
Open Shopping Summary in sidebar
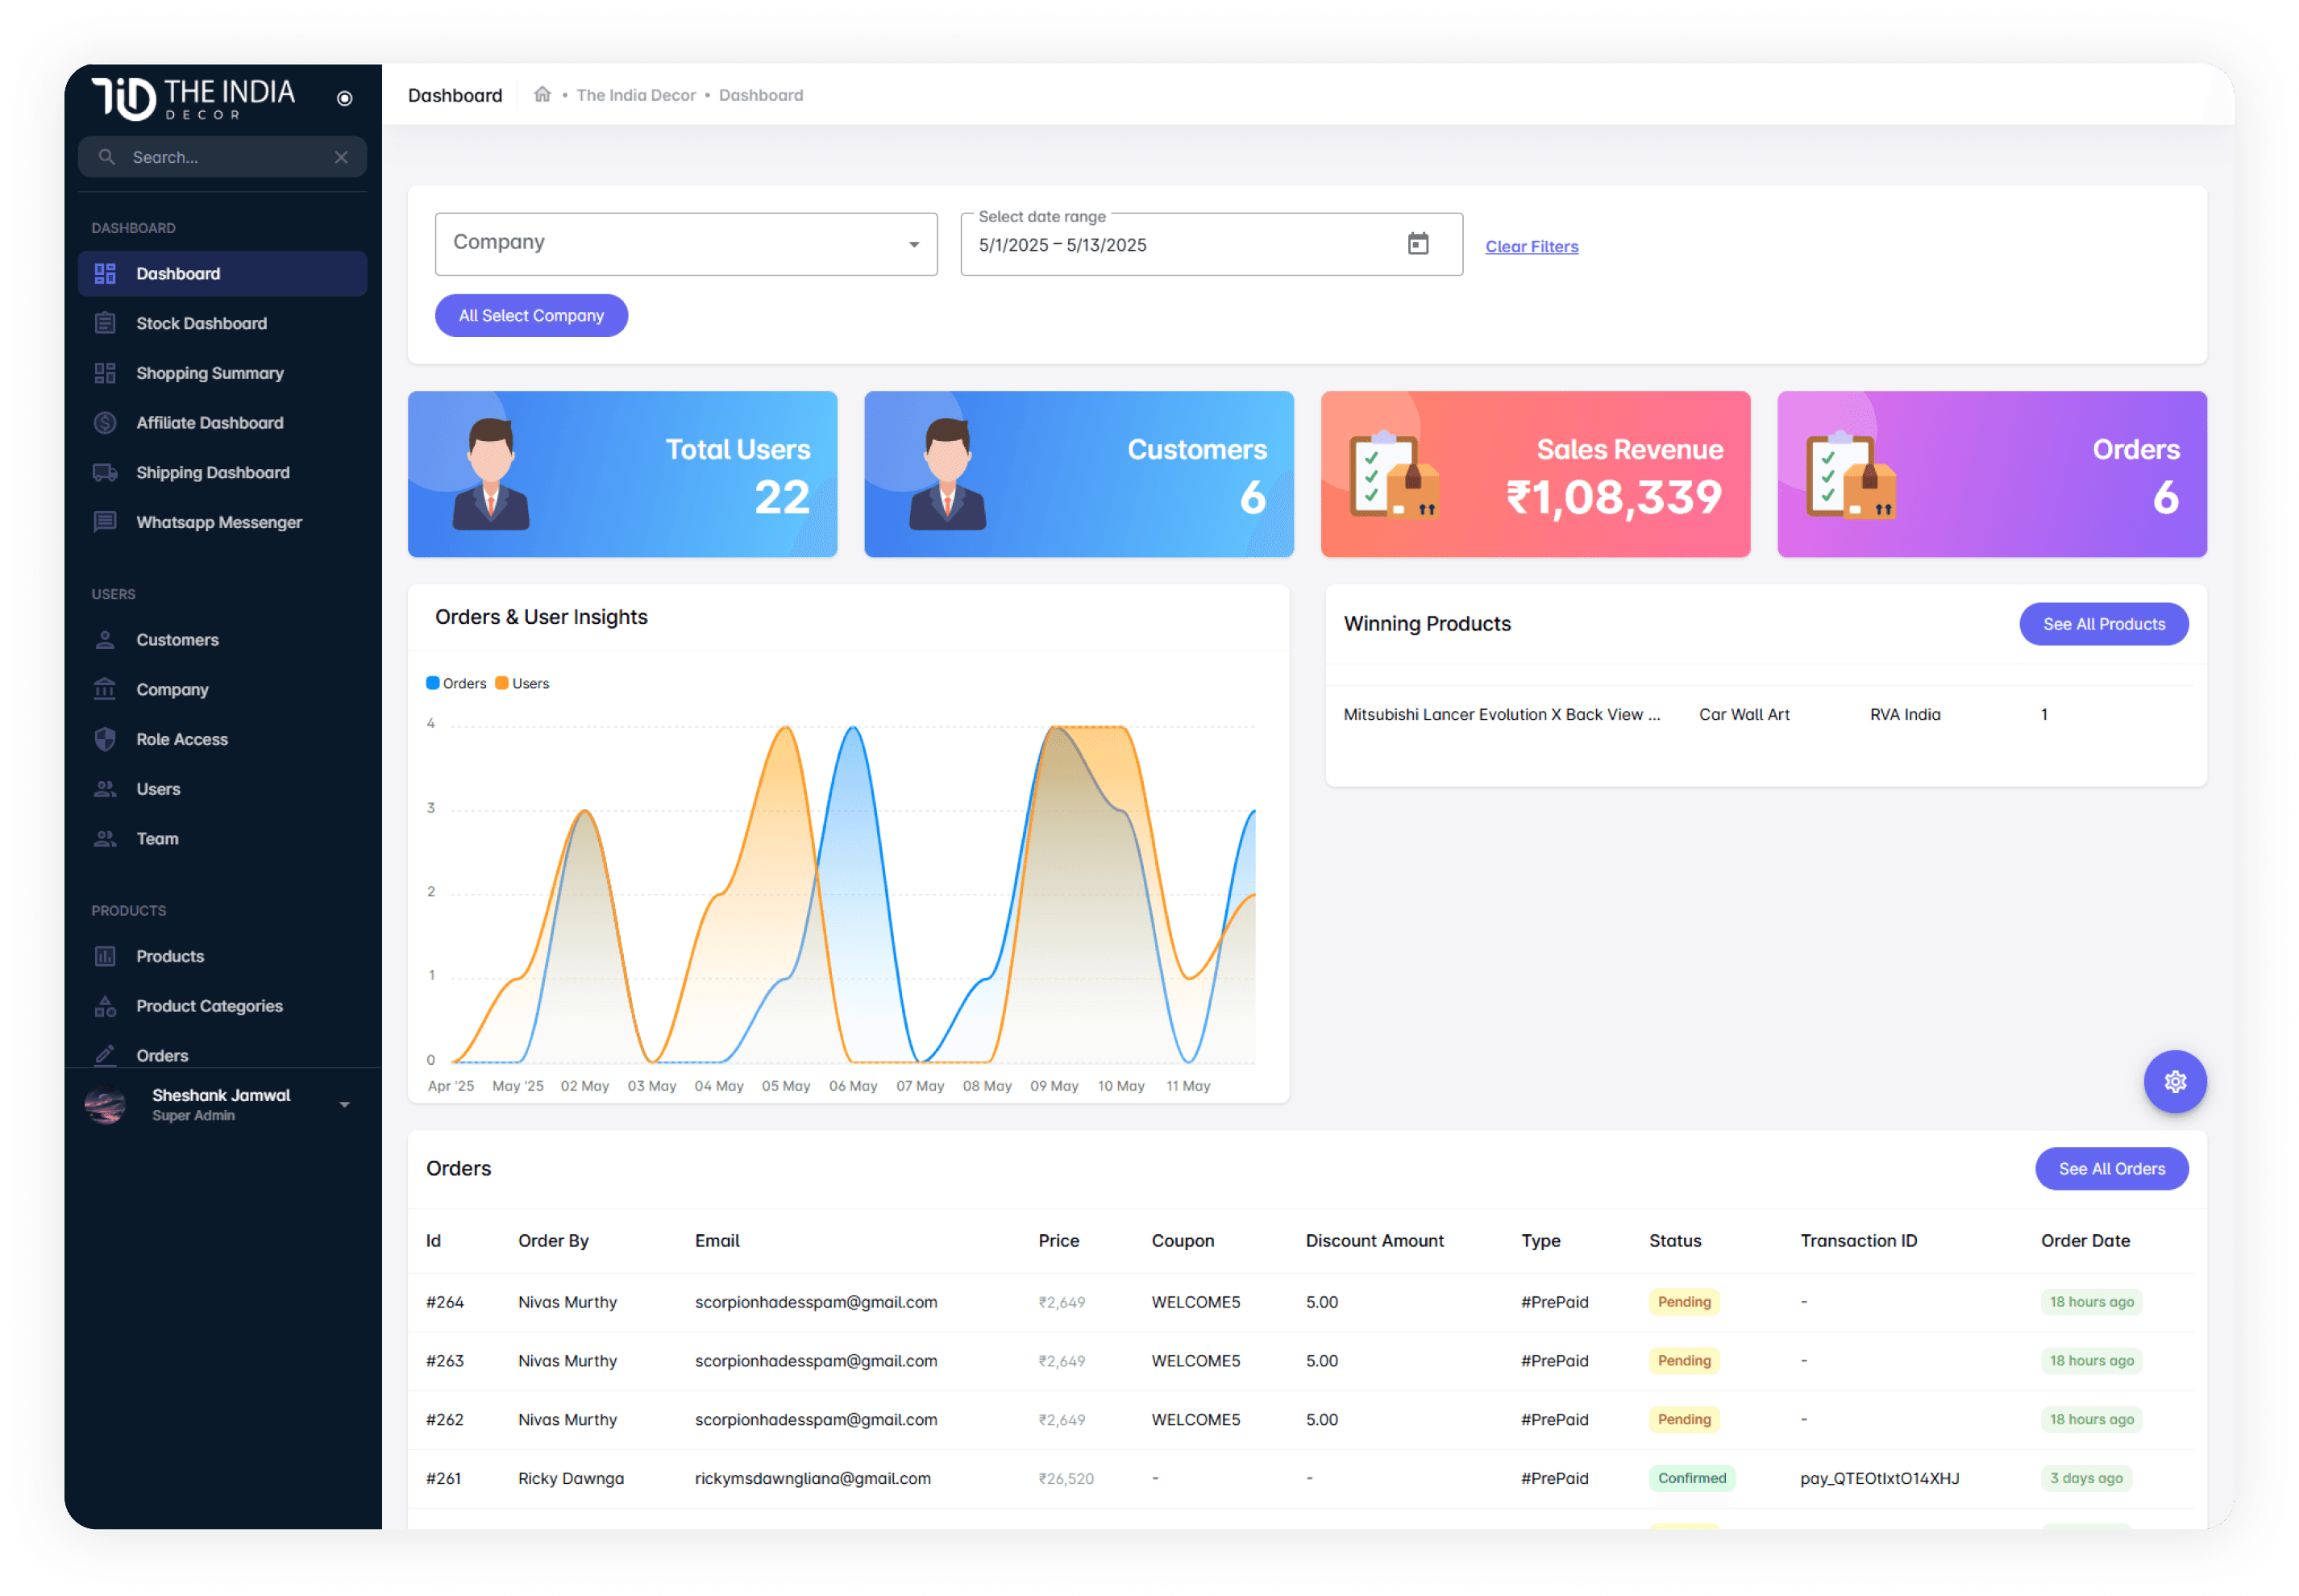(x=209, y=373)
